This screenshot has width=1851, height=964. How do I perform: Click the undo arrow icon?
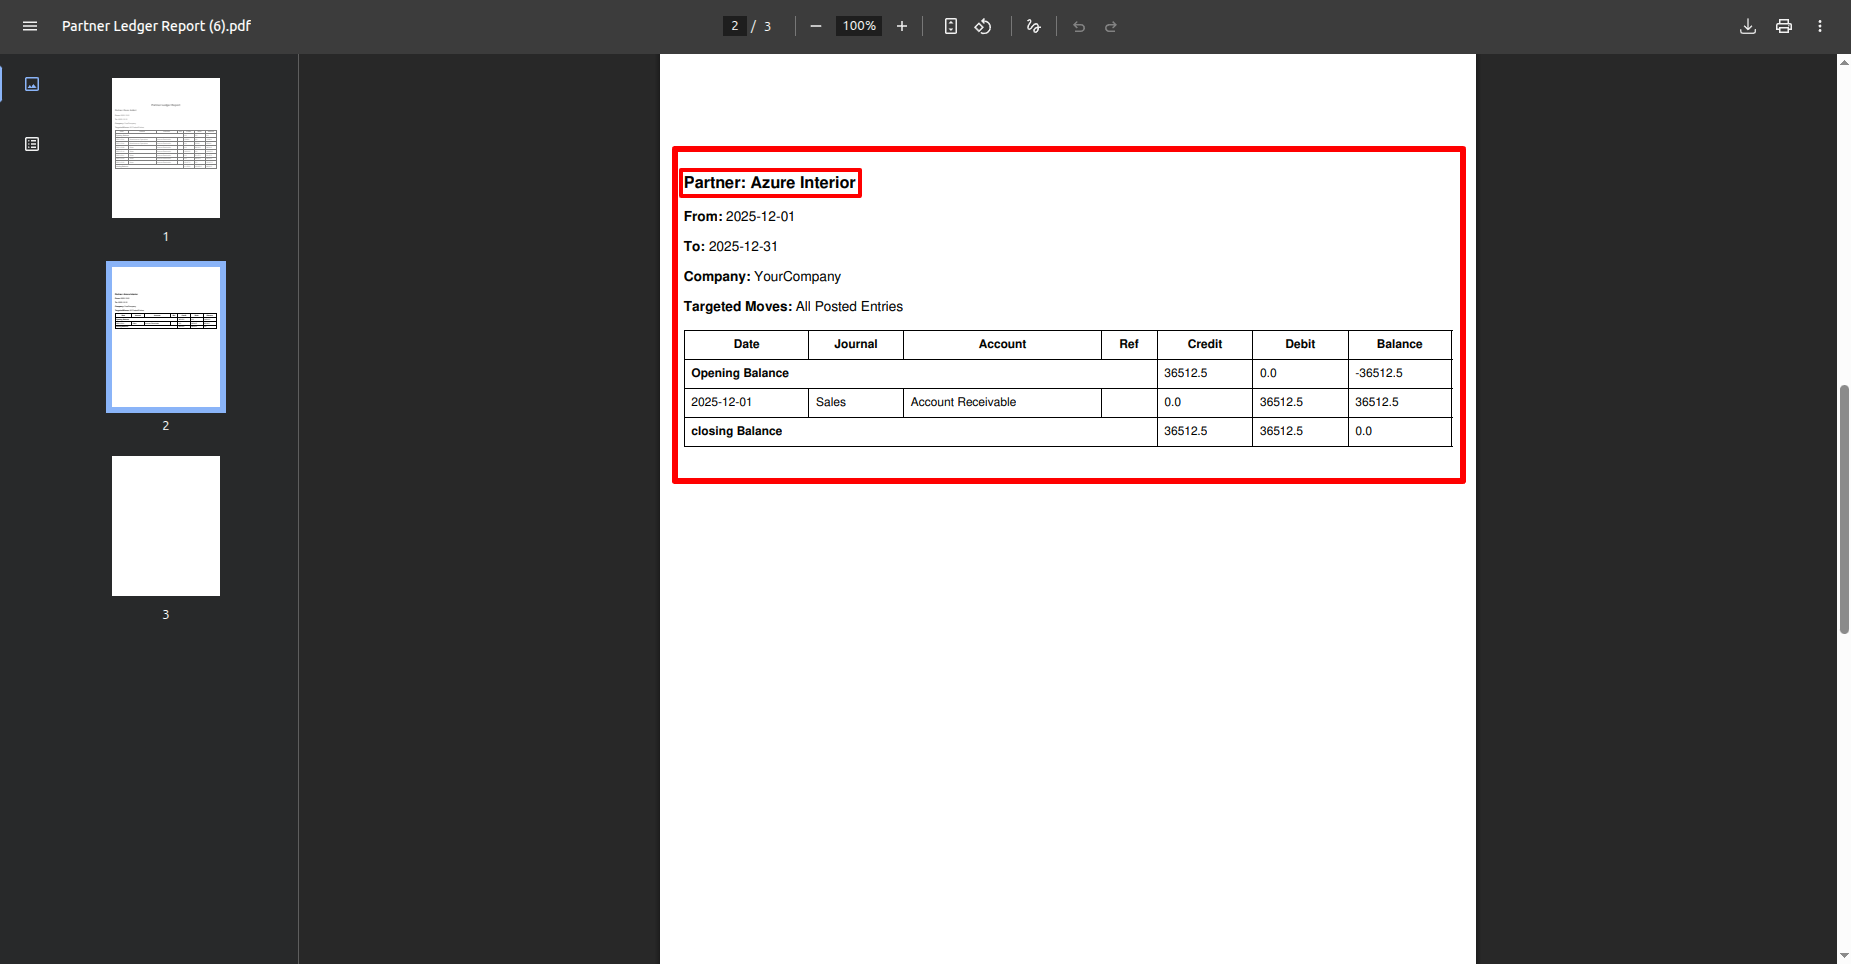[1079, 27]
